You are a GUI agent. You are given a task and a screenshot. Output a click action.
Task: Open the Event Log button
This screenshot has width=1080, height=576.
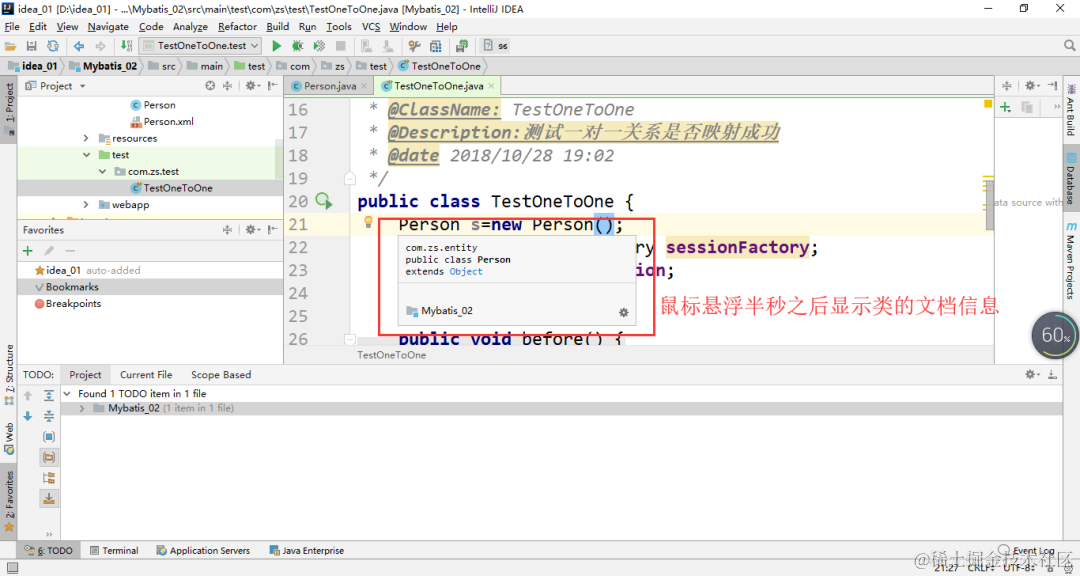tap(1027, 551)
